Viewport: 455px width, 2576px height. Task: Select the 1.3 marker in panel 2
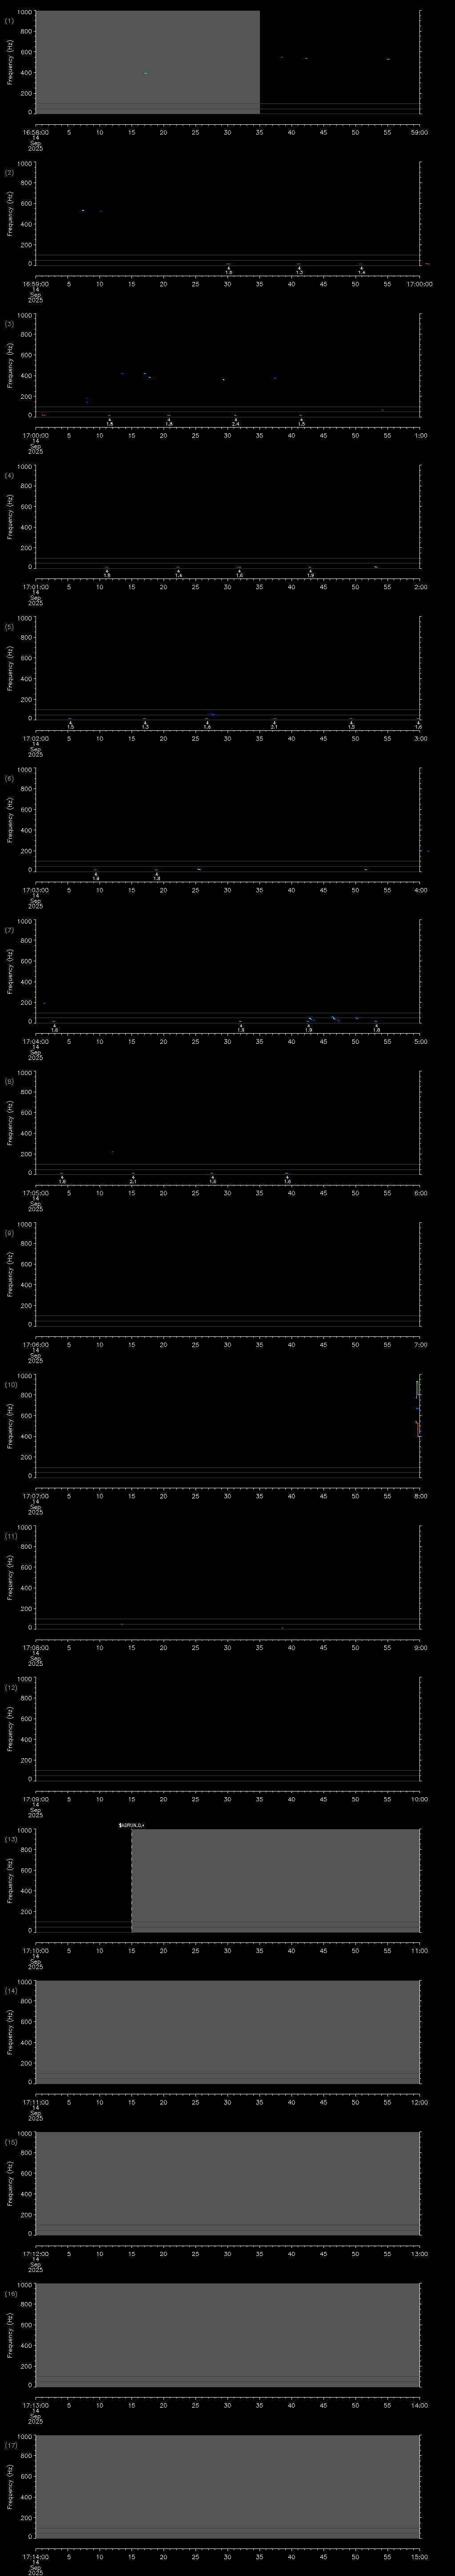[x=299, y=272]
